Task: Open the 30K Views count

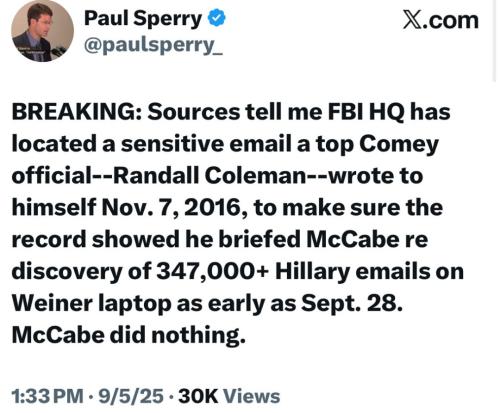Action: (229, 396)
